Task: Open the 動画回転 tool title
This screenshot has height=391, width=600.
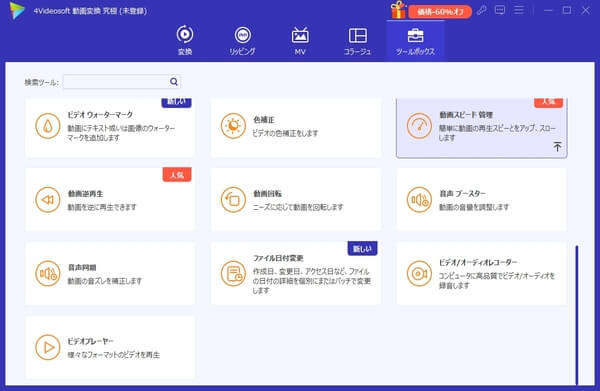Action: (267, 194)
